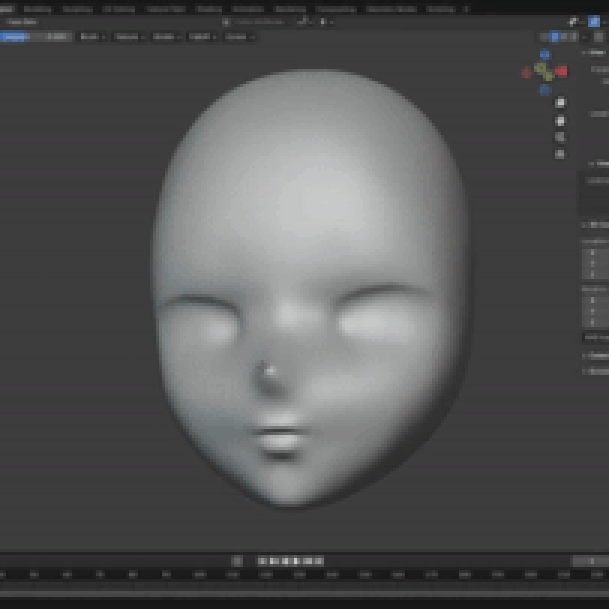Switch to the Geometry Nodes workspace tab
The height and width of the screenshot is (609, 609).
(x=391, y=9)
